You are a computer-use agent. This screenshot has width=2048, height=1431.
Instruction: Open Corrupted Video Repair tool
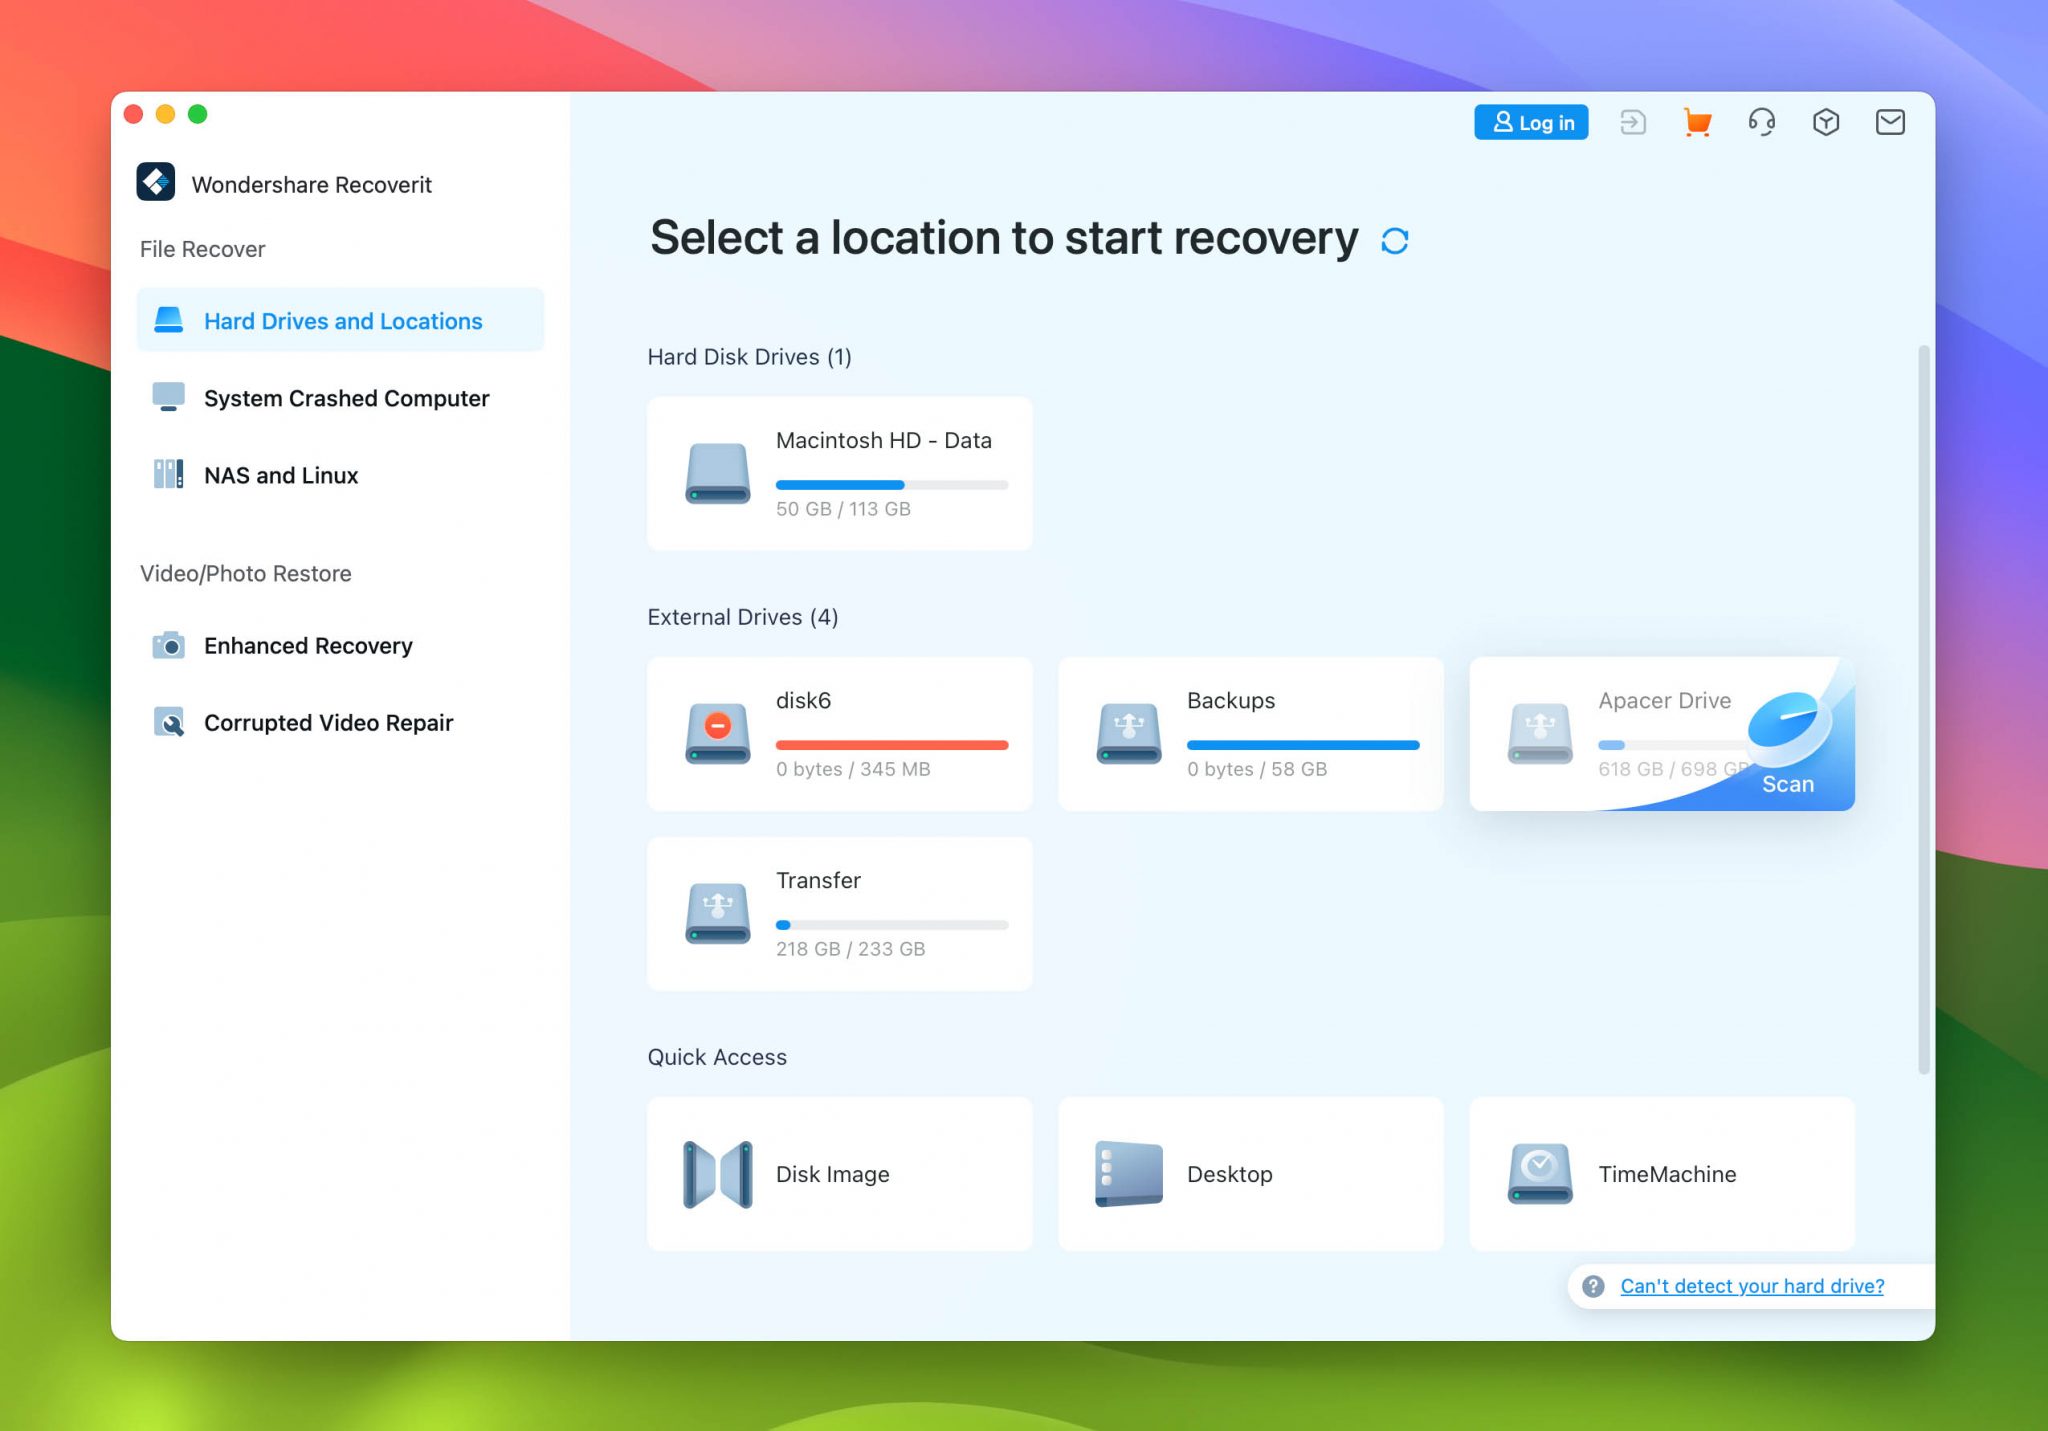coord(328,722)
